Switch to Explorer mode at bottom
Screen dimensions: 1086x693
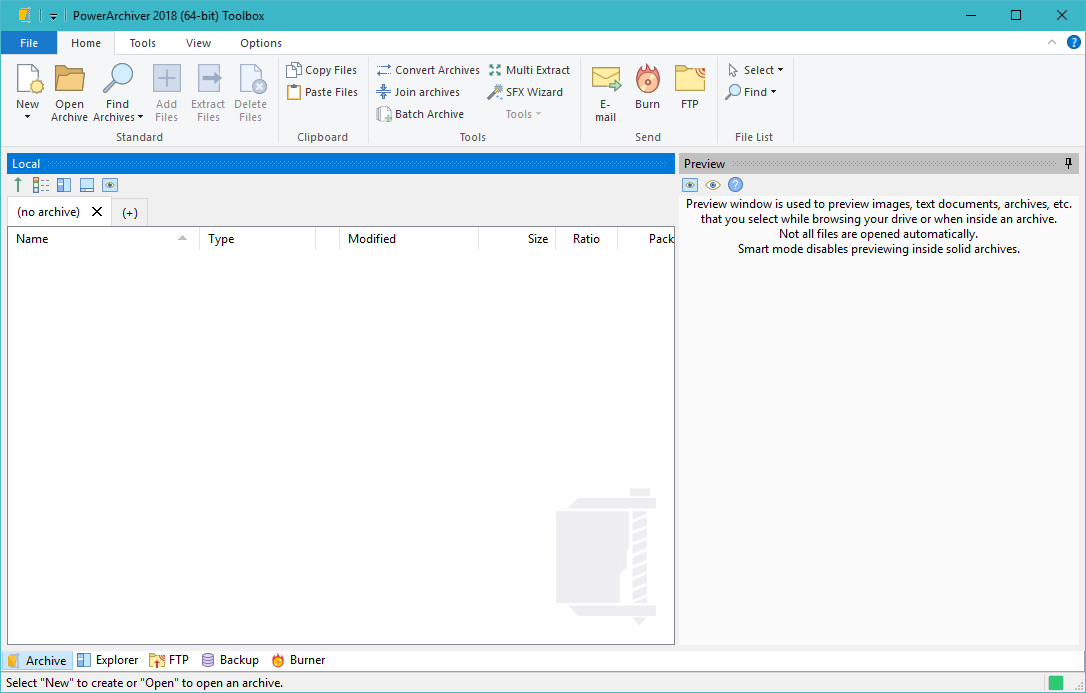[x=107, y=660]
